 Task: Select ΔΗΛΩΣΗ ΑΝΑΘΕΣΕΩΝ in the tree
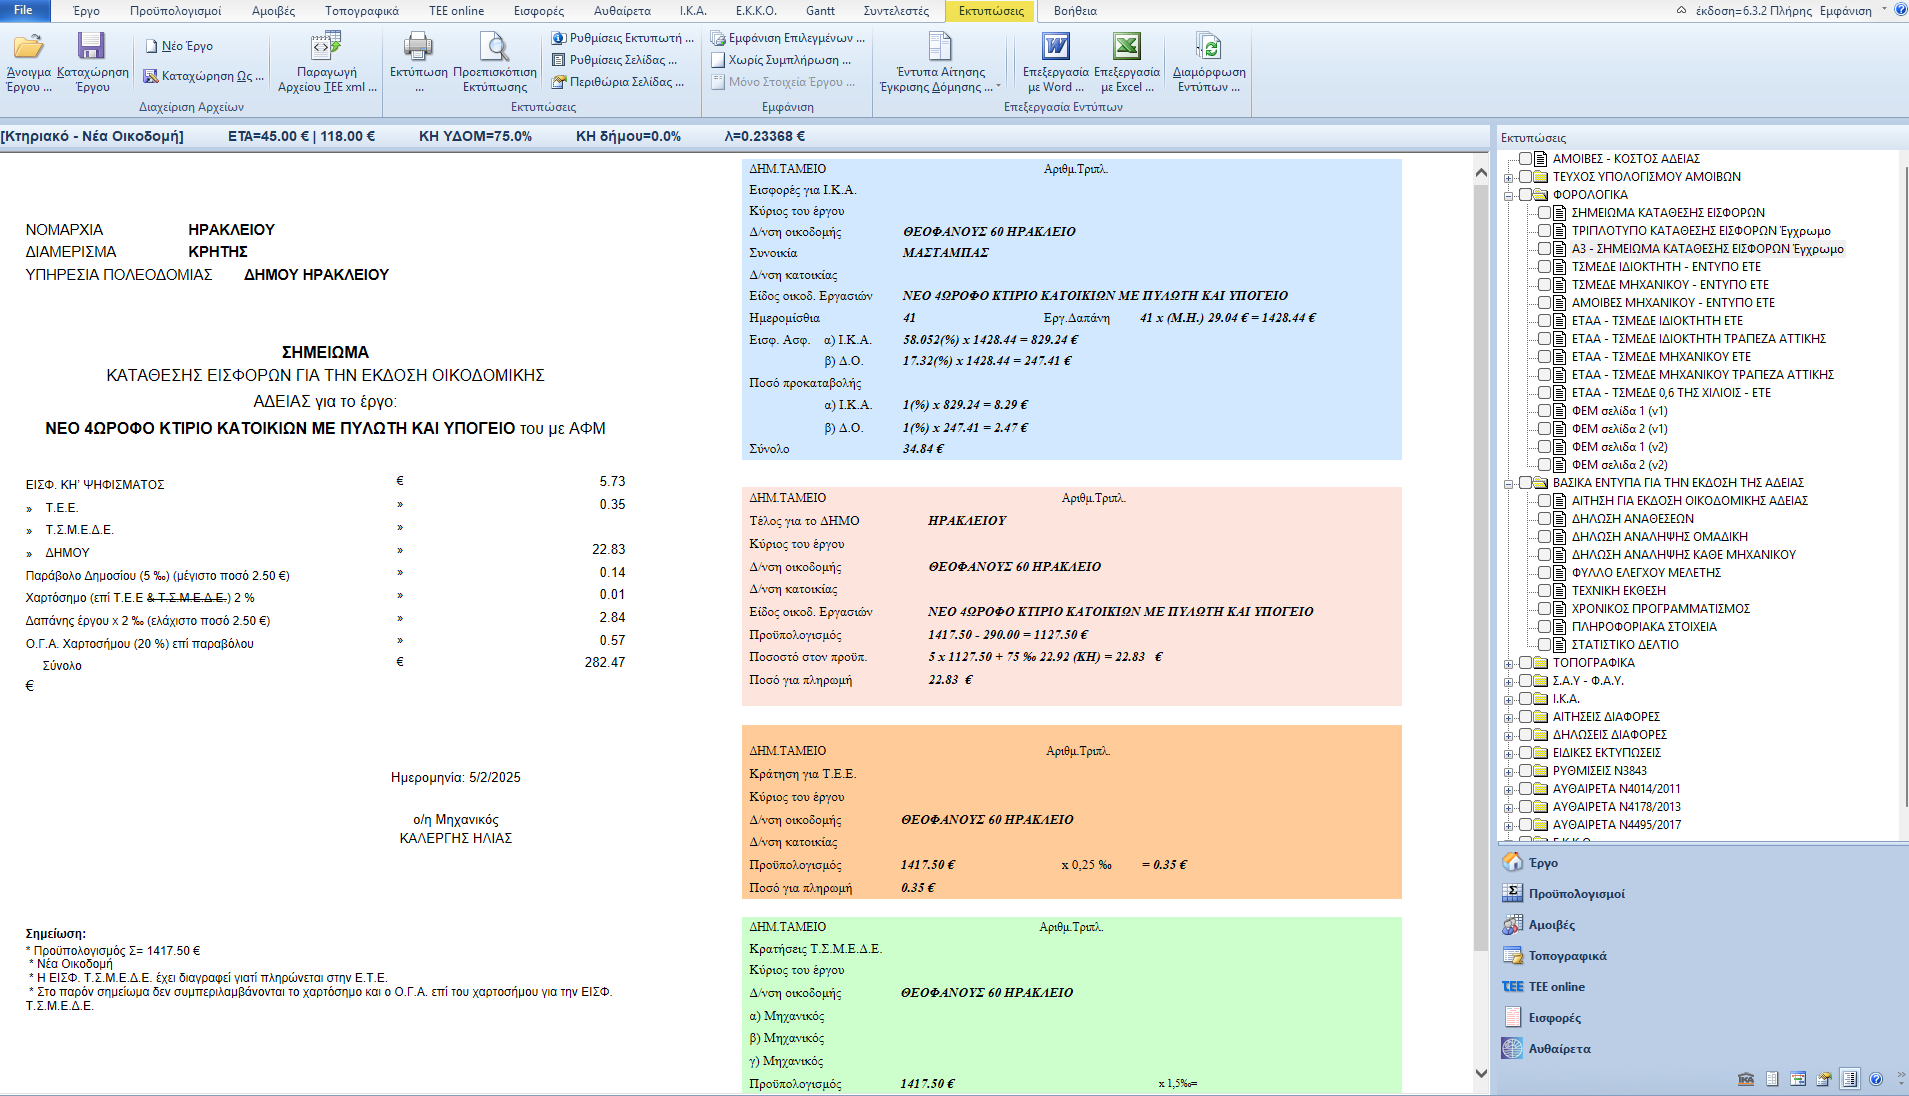[x=1632, y=519]
